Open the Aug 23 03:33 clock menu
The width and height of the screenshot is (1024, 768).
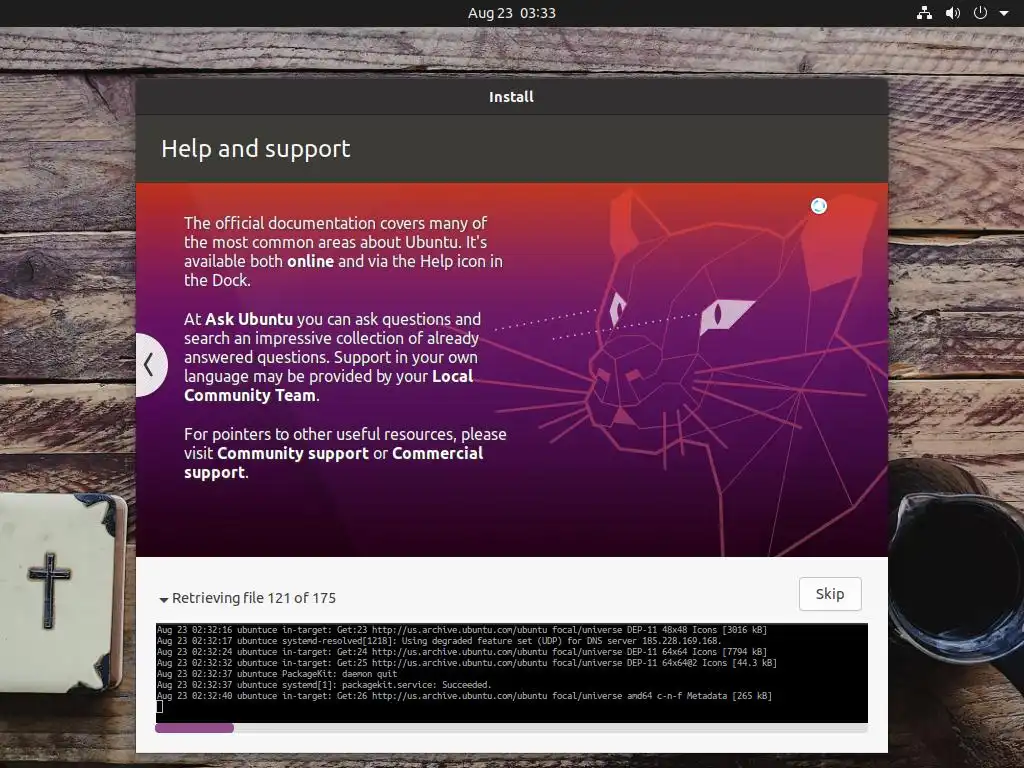point(511,13)
